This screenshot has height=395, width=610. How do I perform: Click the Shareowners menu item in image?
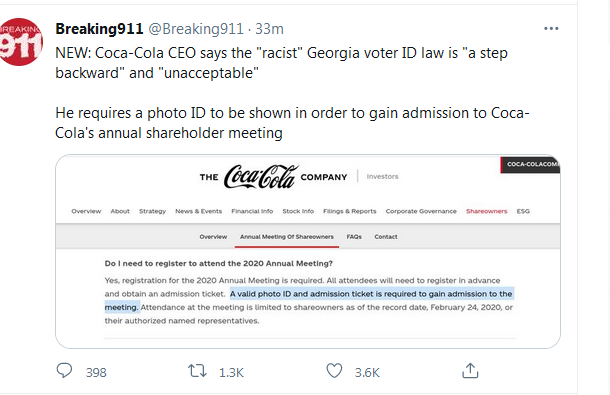(487, 211)
